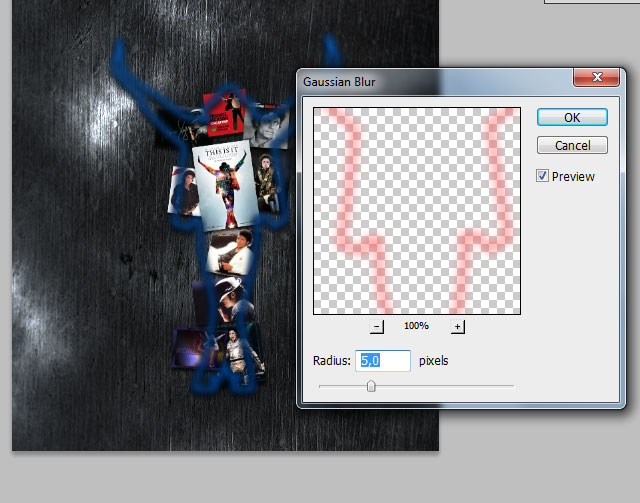640x503 pixels.
Task: Confirm the blur with the OK button
Action: [x=572, y=118]
